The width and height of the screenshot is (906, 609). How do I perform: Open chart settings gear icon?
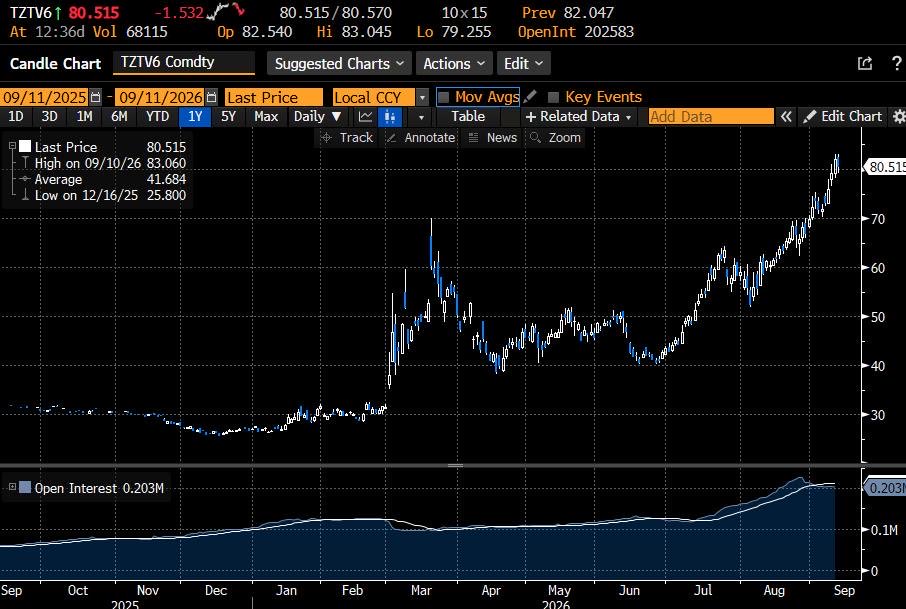[898, 117]
